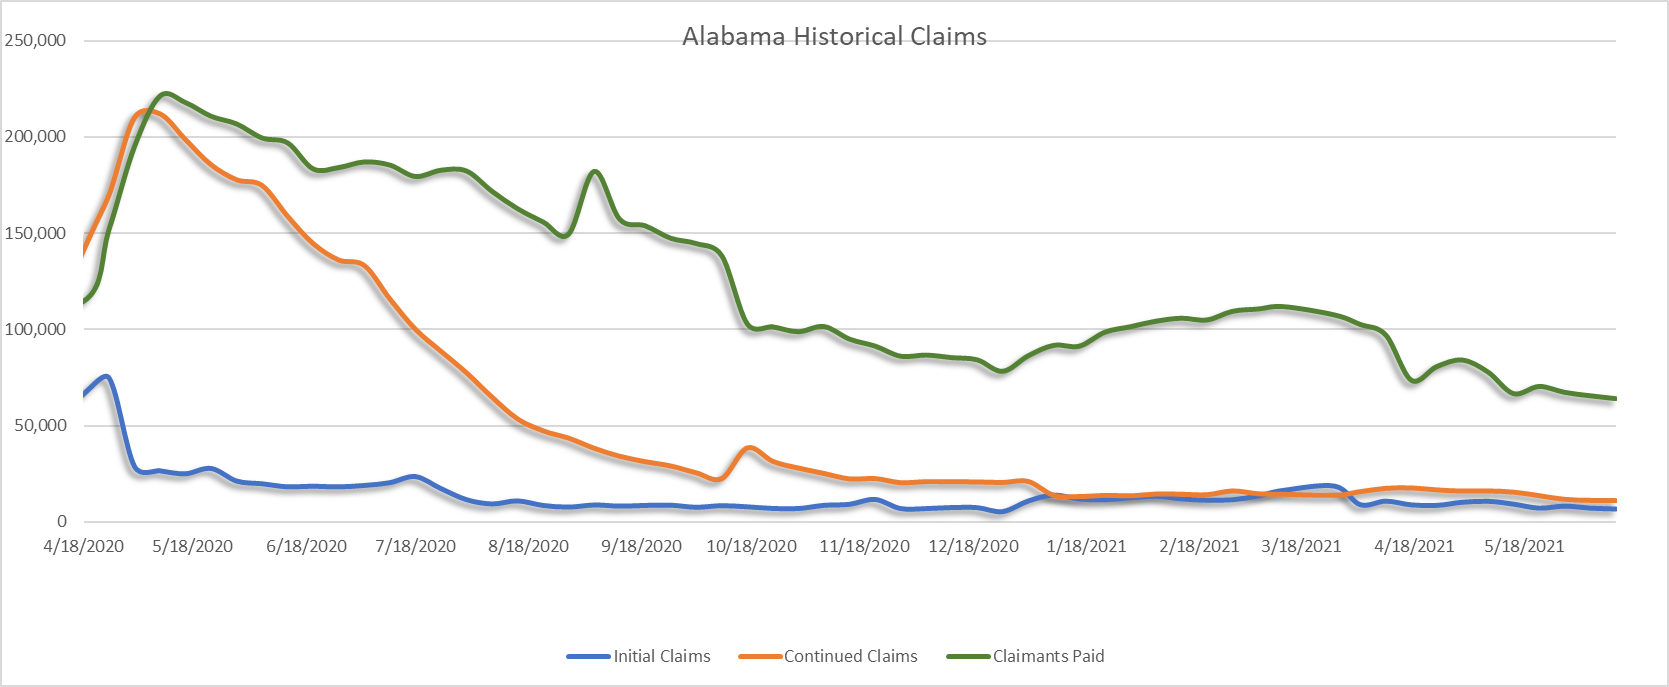Click the 7/18/2020 x-axis date label

click(x=415, y=546)
